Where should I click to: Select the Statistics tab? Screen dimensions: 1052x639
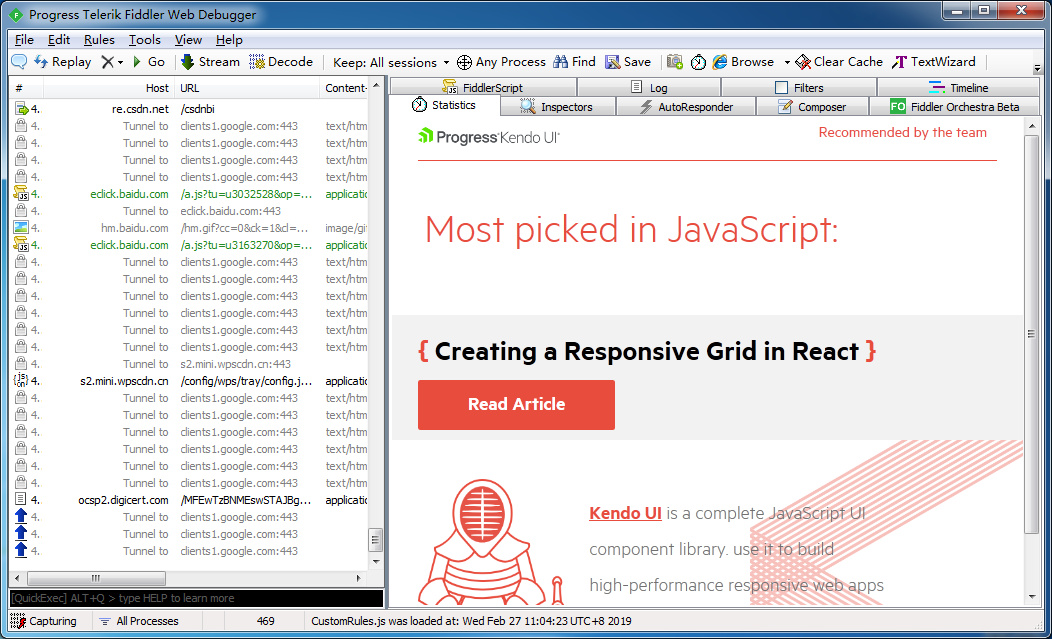445,105
